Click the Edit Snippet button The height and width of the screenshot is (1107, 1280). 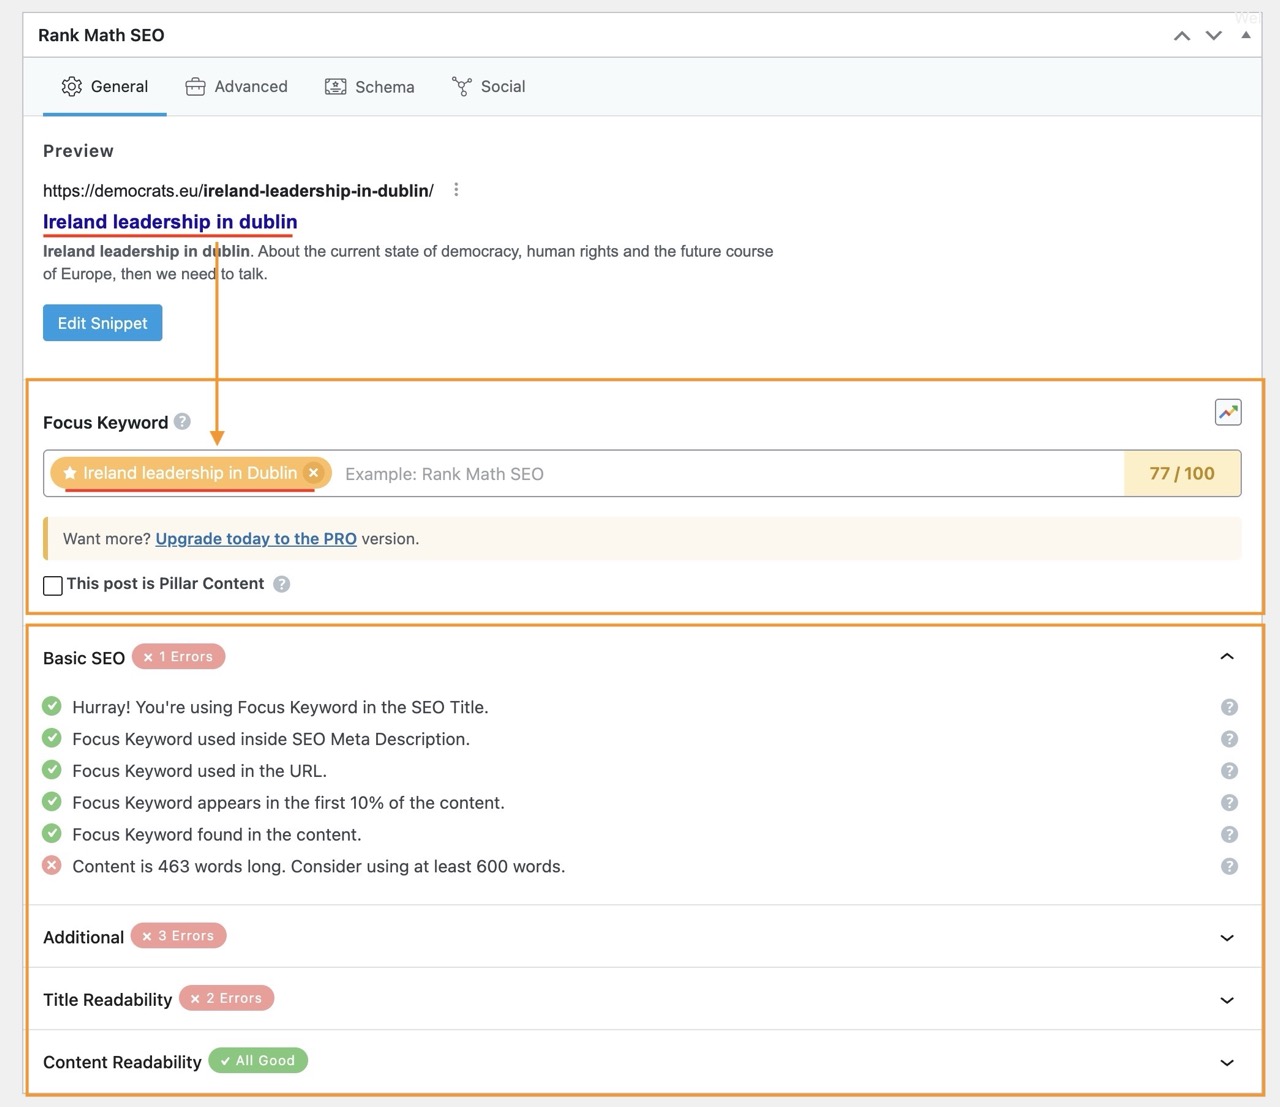(102, 323)
